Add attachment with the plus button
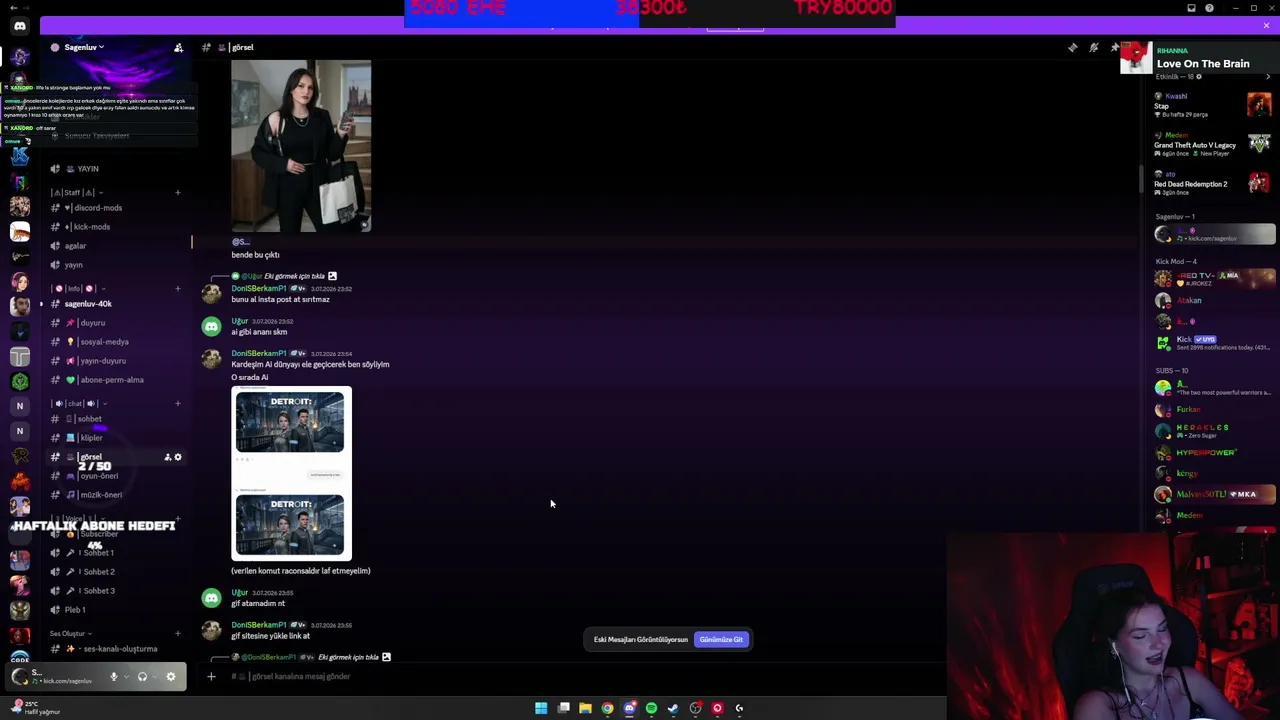This screenshot has width=1280, height=720. (x=211, y=677)
